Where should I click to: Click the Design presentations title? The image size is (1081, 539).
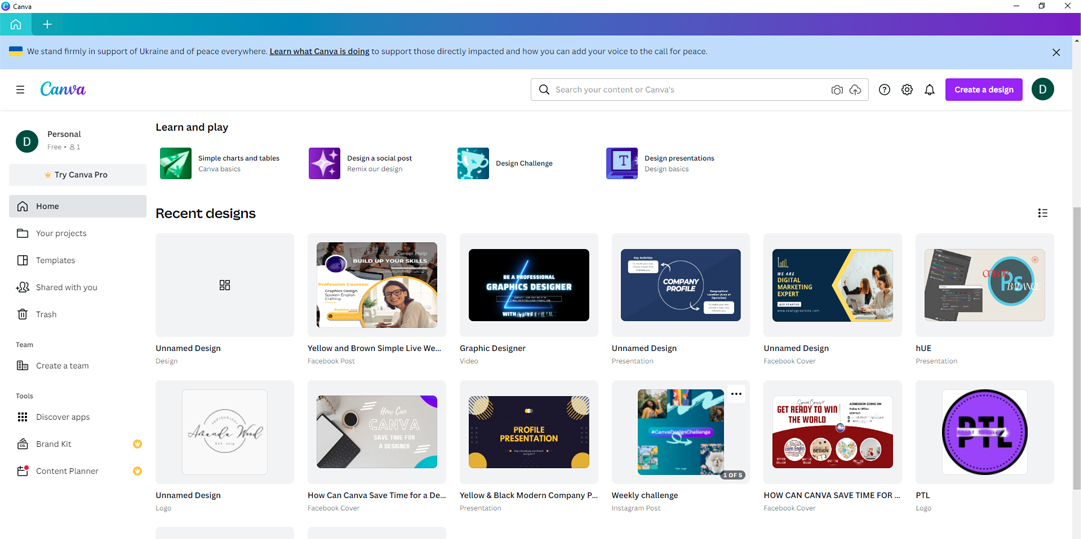tap(679, 158)
